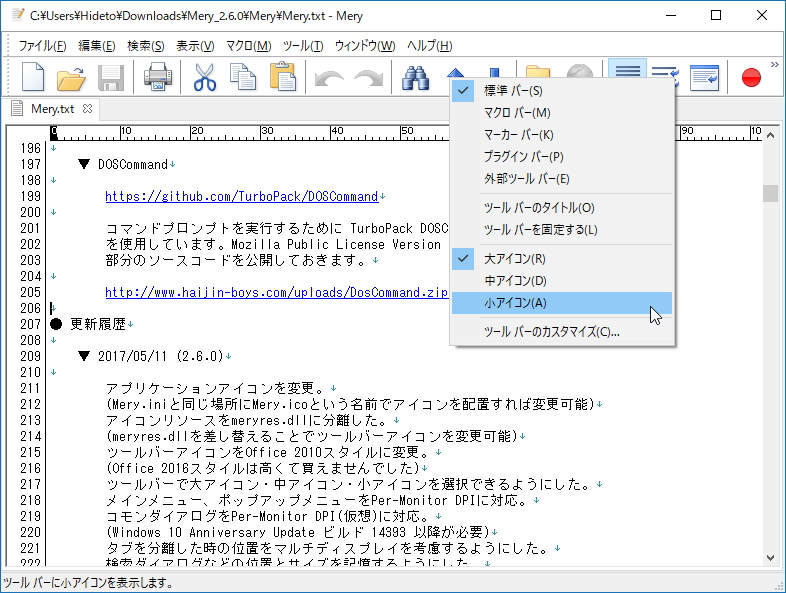Click the New file toolbar icon
Screen dimensions: 786x593
tap(33, 77)
